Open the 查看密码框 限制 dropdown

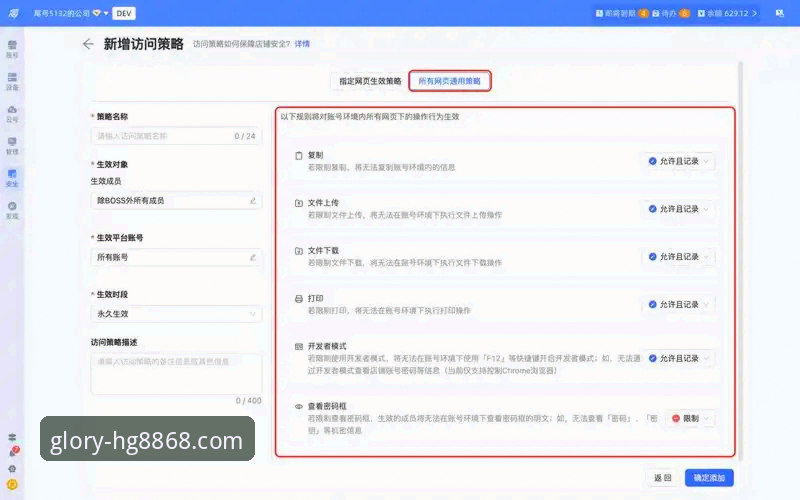(x=690, y=419)
